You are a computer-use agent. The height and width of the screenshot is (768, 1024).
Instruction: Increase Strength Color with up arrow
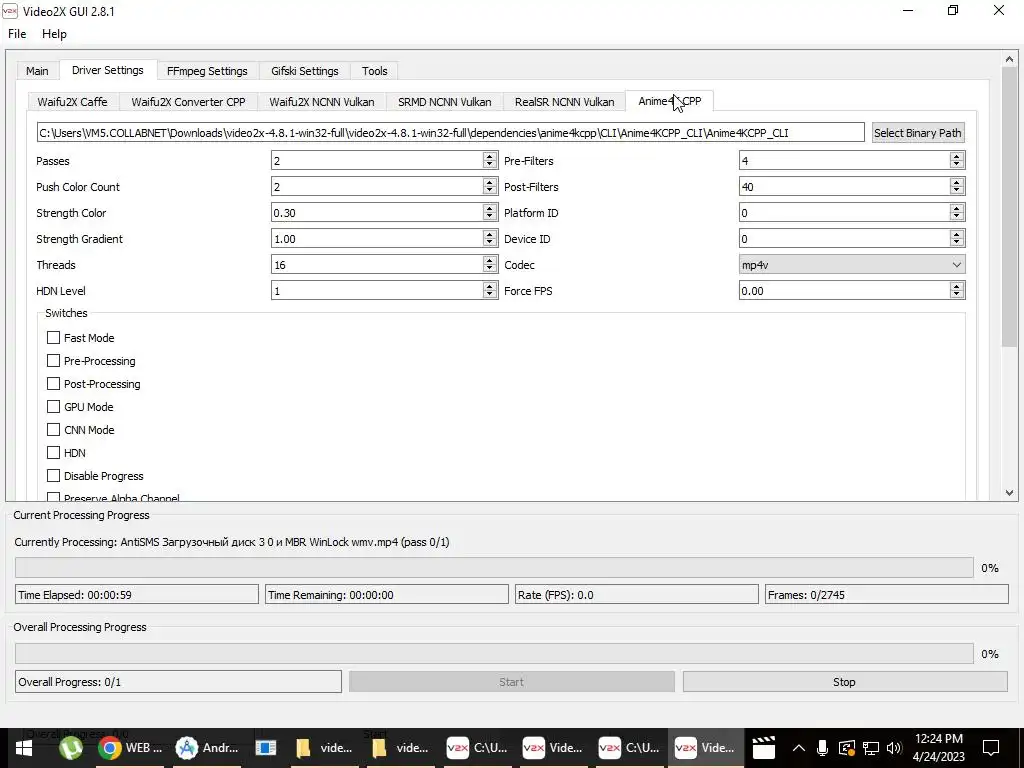point(490,208)
